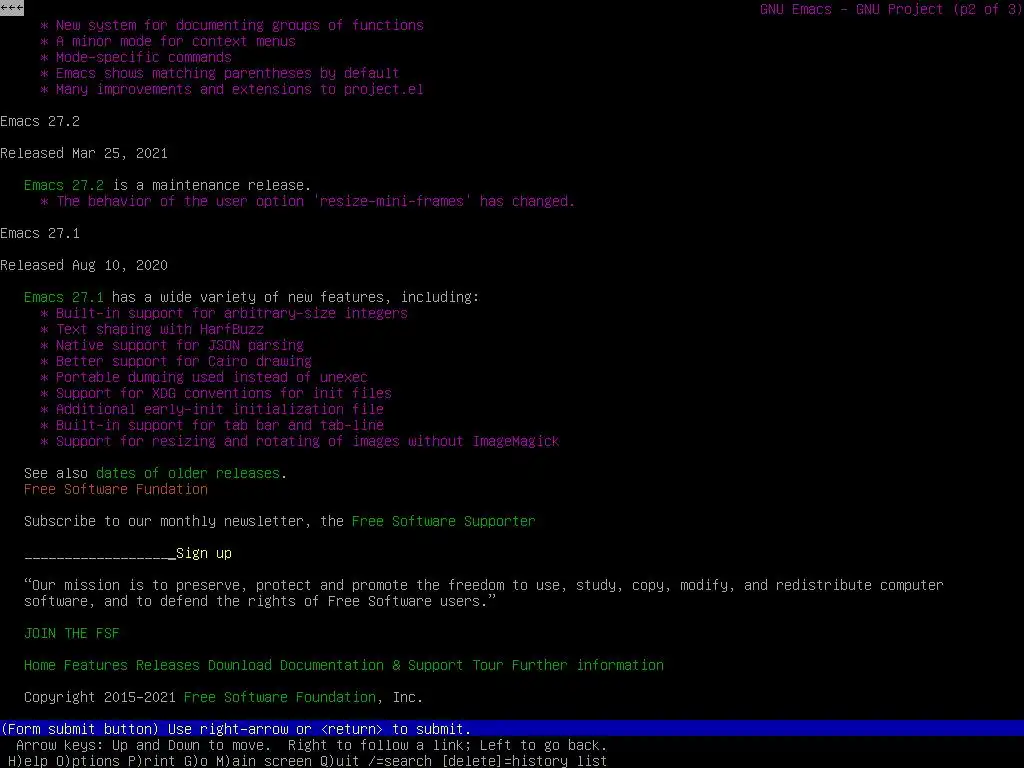Click the 'Released Mar 25, 2021' text
The image size is (1024, 768).
[84, 153]
